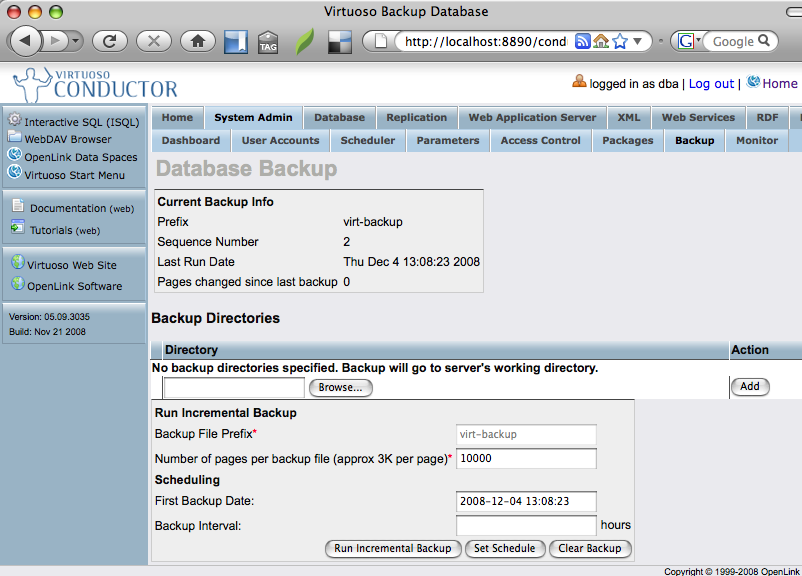This screenshot has width=802, height=576.
Task: Click the globe icon beside Virtuoso Web Site
Action: [17, 264]
